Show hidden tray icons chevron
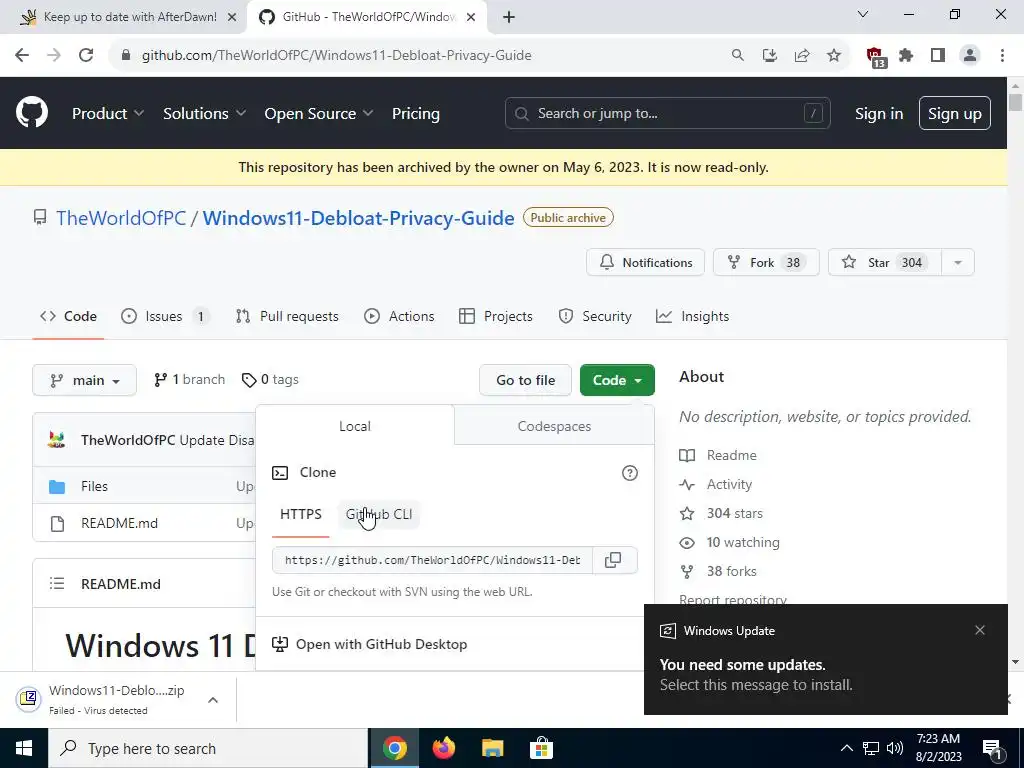The image size is (1024, 768). 846,748
